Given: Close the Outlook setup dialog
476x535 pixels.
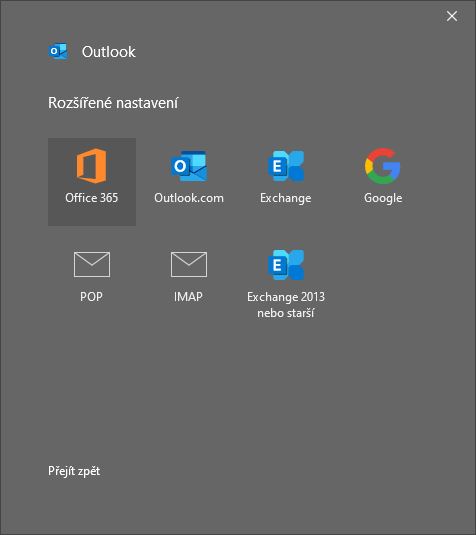Looking at the screenshot, I should pyautogui.click(x=452, y=16).
